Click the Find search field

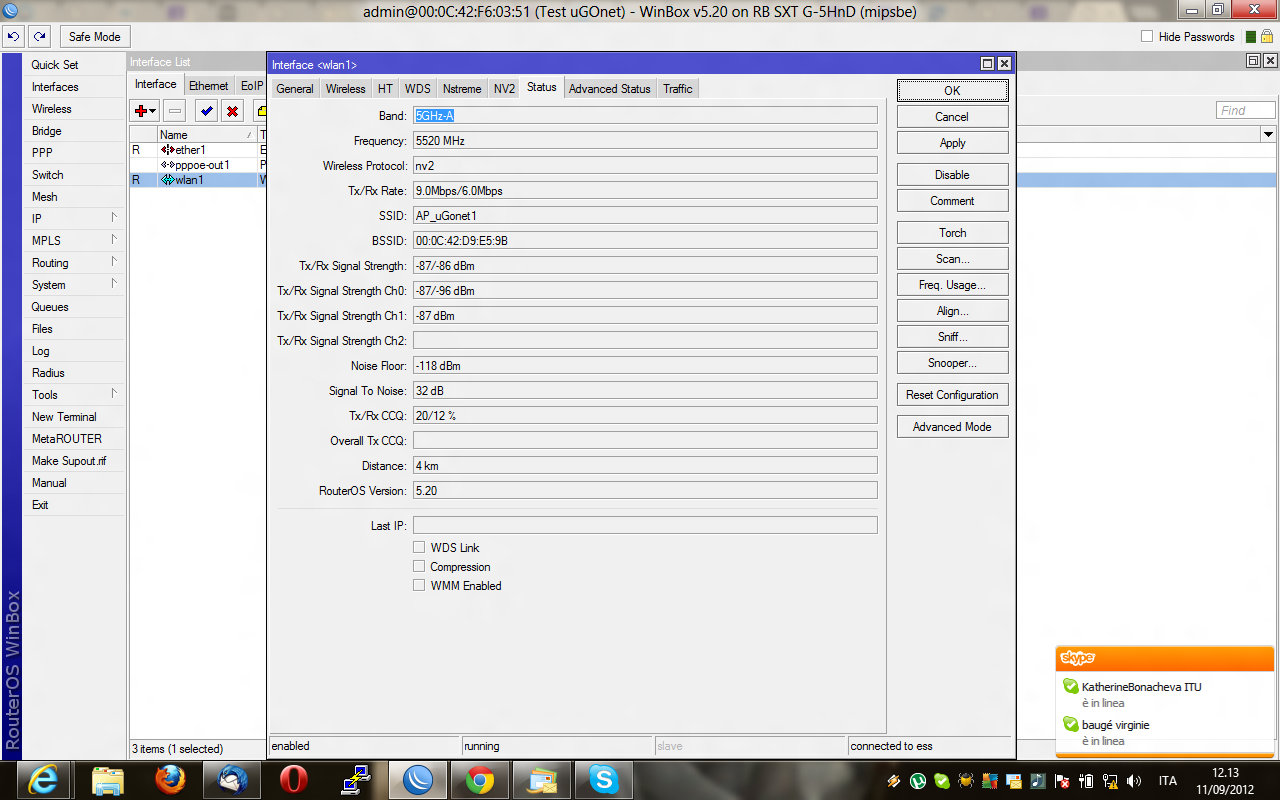pyautogui.click(x=1246, y=111)
